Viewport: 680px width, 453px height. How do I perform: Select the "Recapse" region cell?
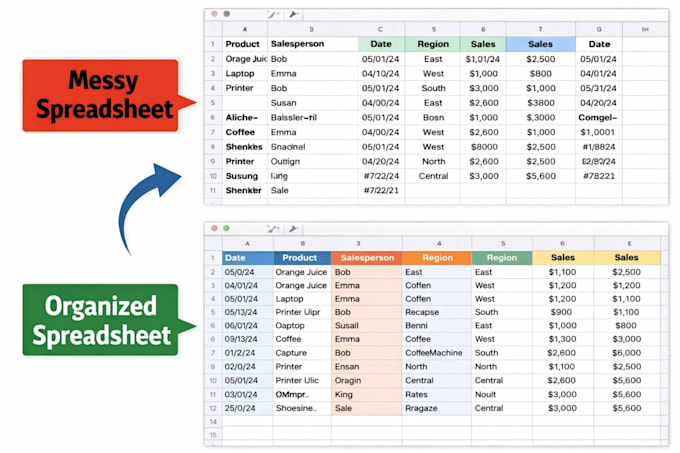tap(437, 312)
